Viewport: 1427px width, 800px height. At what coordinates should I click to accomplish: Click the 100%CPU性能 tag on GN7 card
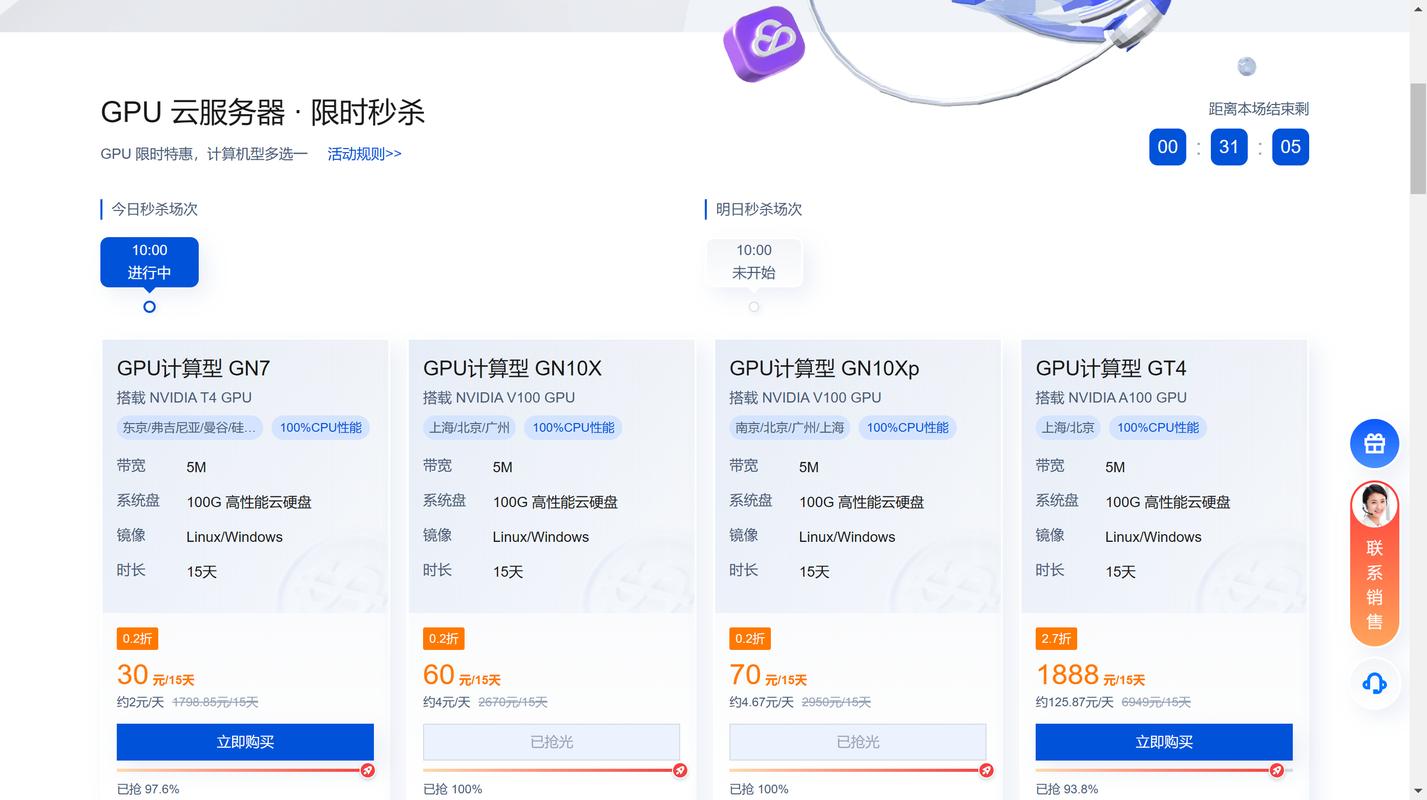321,428
